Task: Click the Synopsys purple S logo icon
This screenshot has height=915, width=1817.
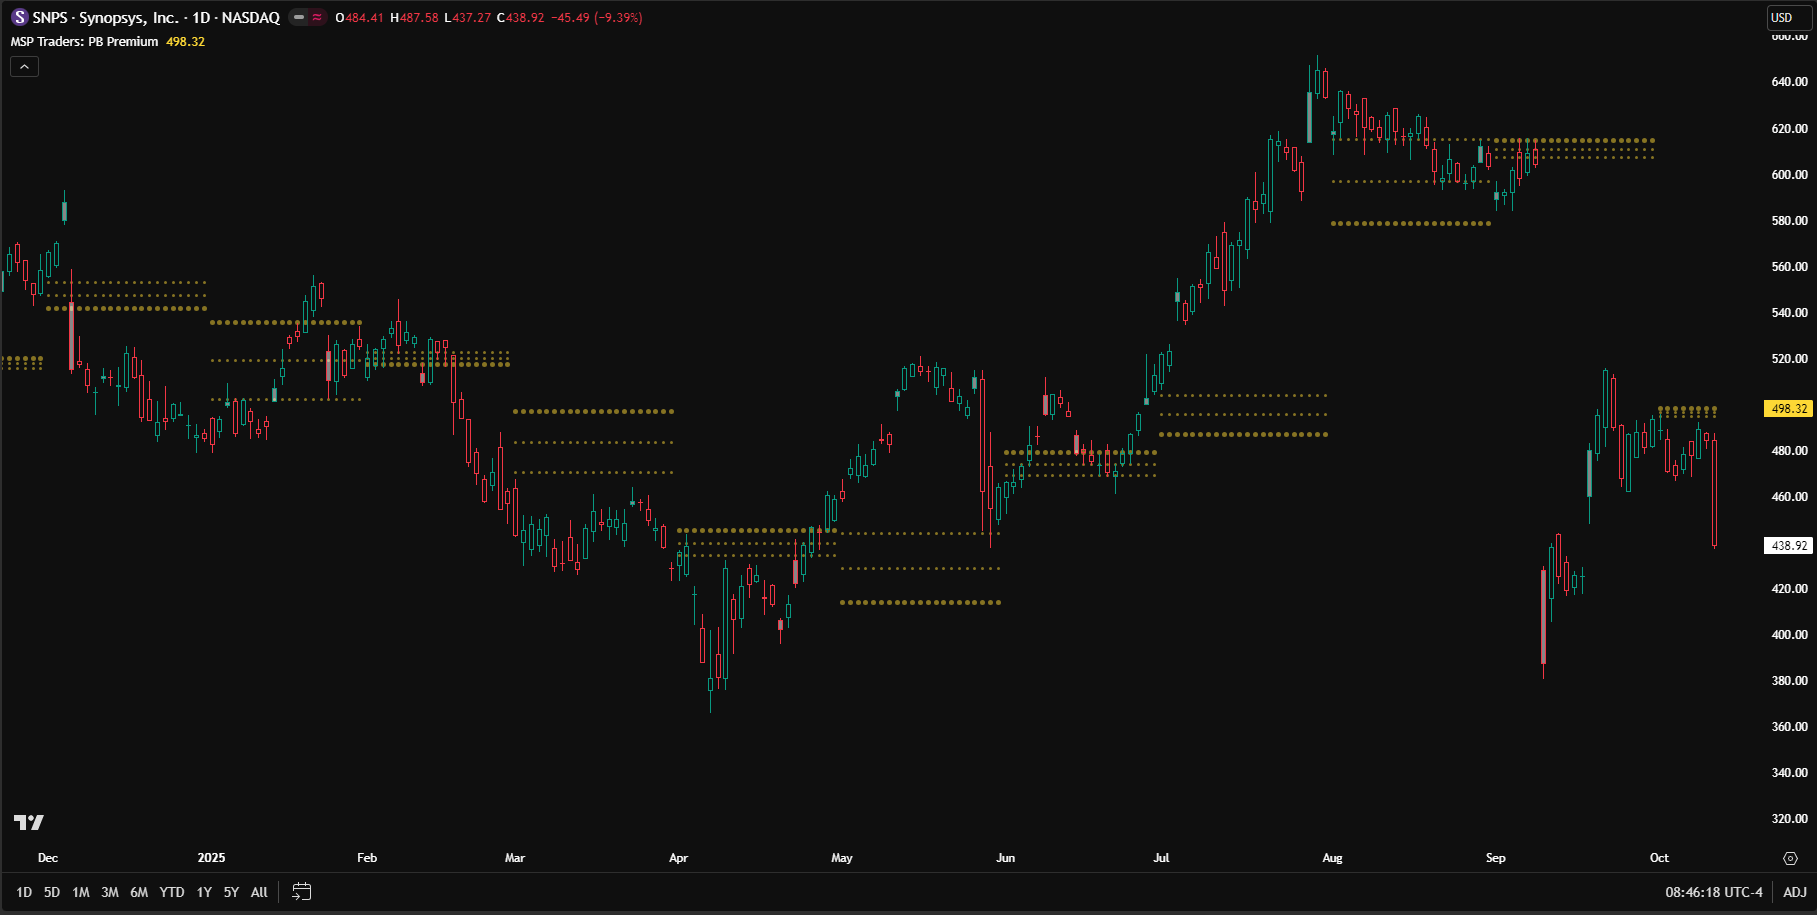Action: click(x=19, y=17)
